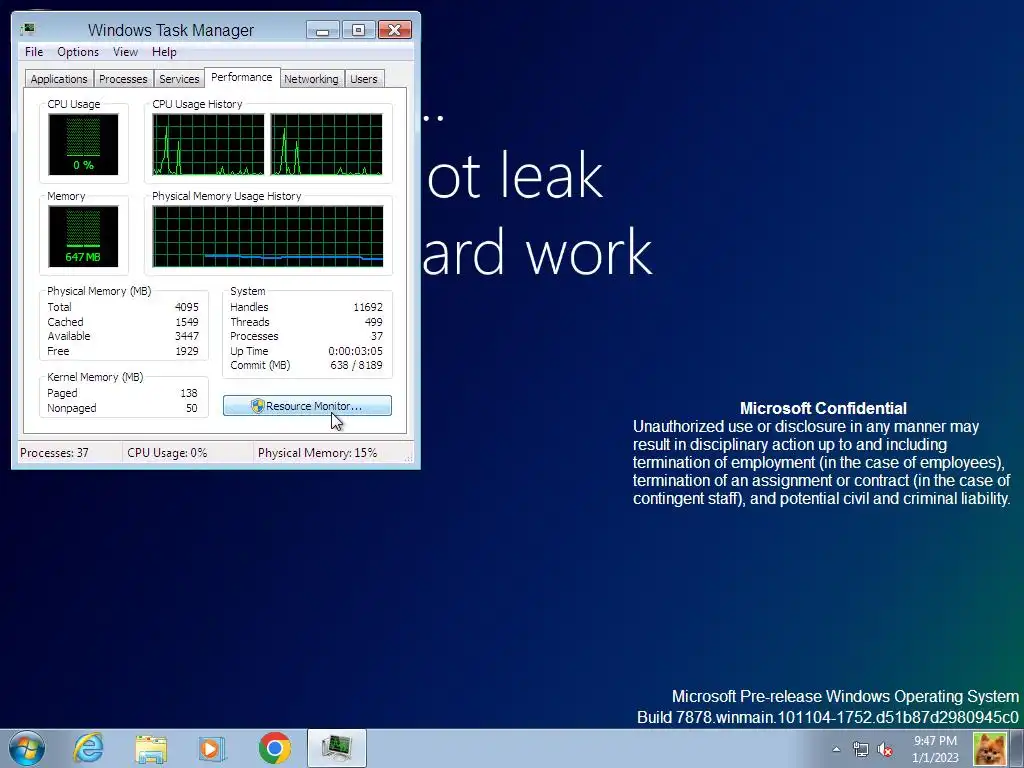Click the dog picture in taskbar corner
The width and height of the screenshot is (1024, 768).
click(x=990, y=749)
